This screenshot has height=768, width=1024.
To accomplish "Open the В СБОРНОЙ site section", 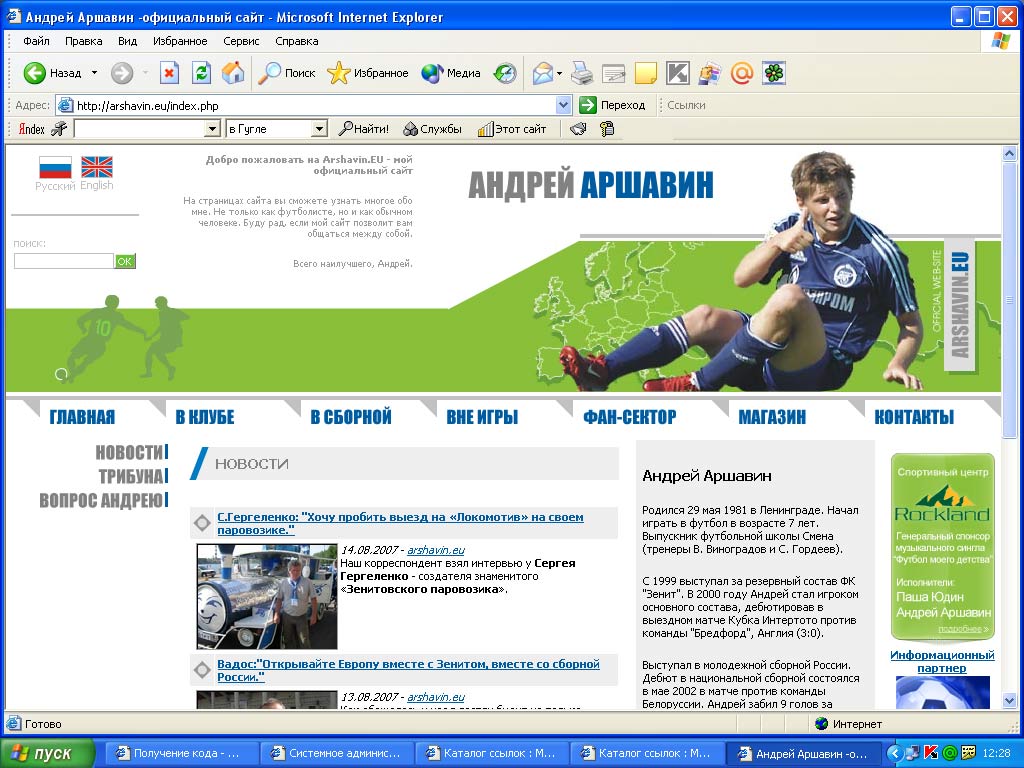I will click(351, 417).
